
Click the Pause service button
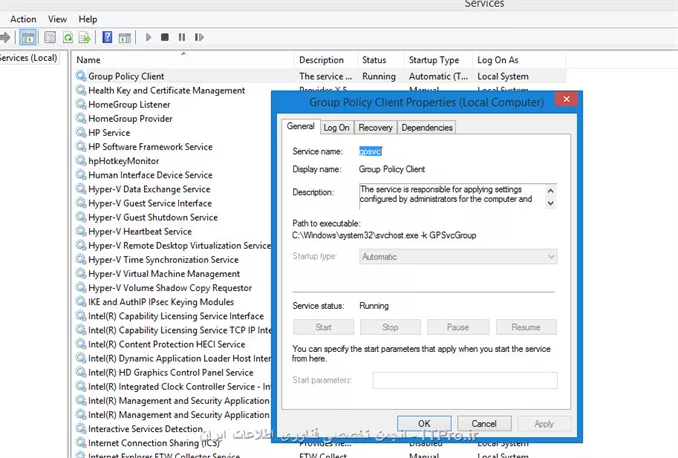pyautogui.click(x=458, y=327)
